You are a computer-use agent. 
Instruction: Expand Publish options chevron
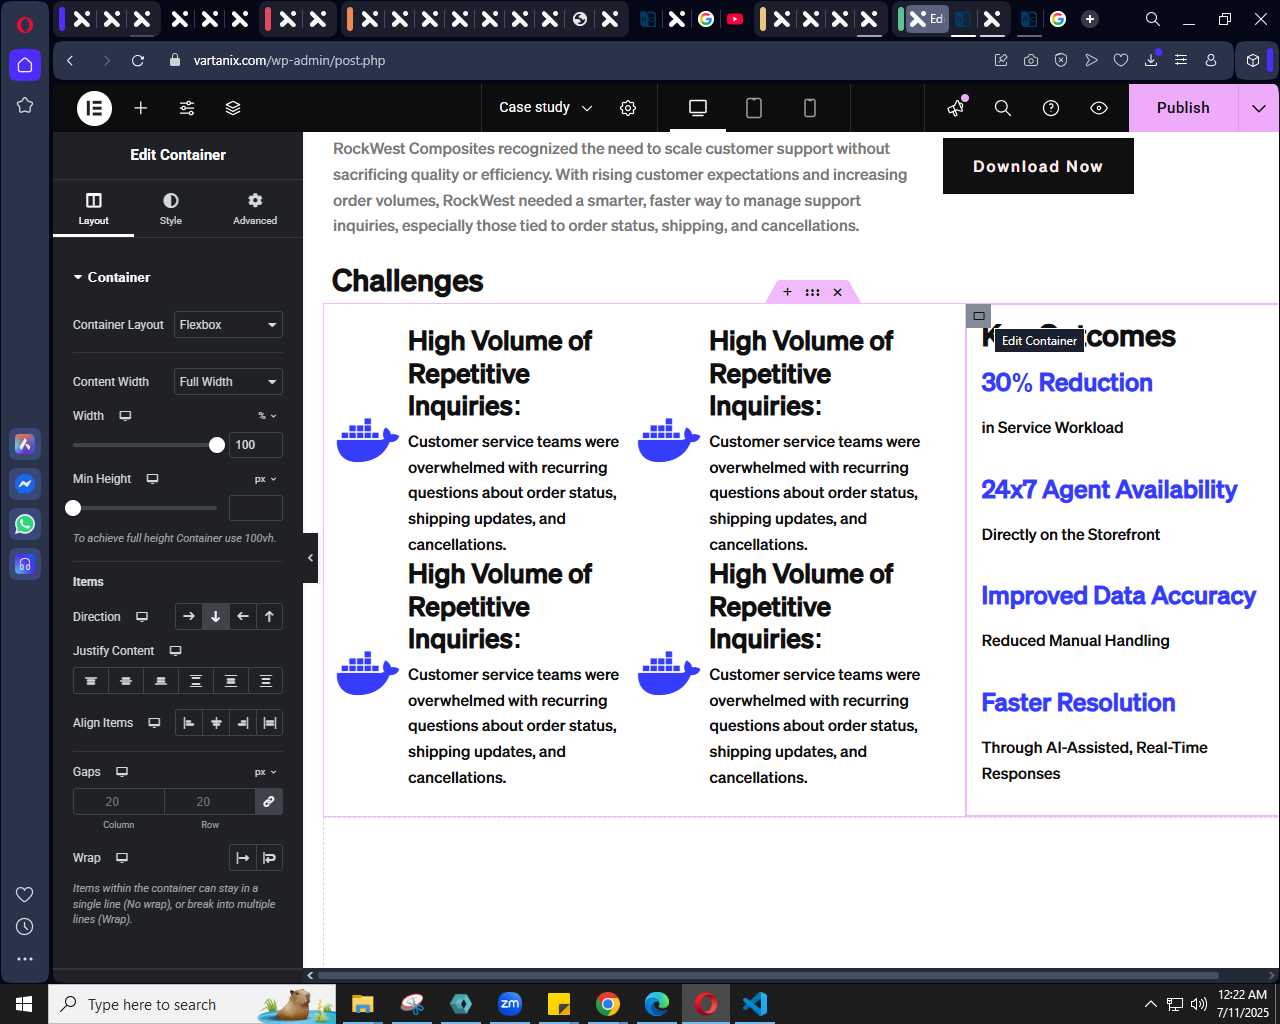(1259, 108)
